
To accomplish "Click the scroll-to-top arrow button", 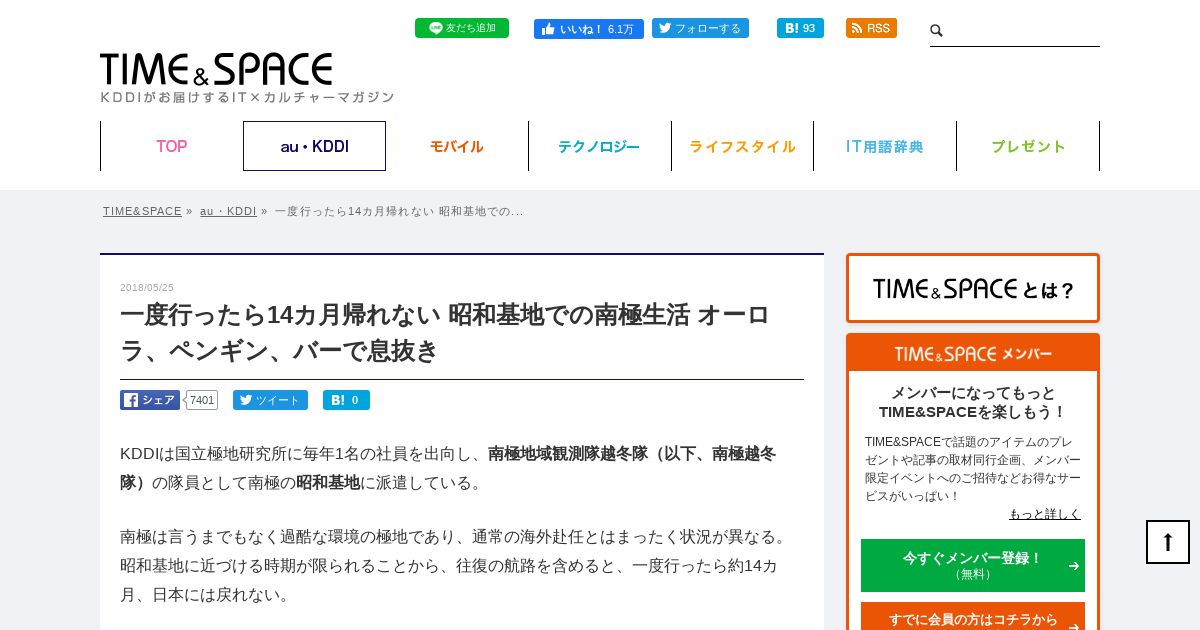I will click(x=1168, y=542).
